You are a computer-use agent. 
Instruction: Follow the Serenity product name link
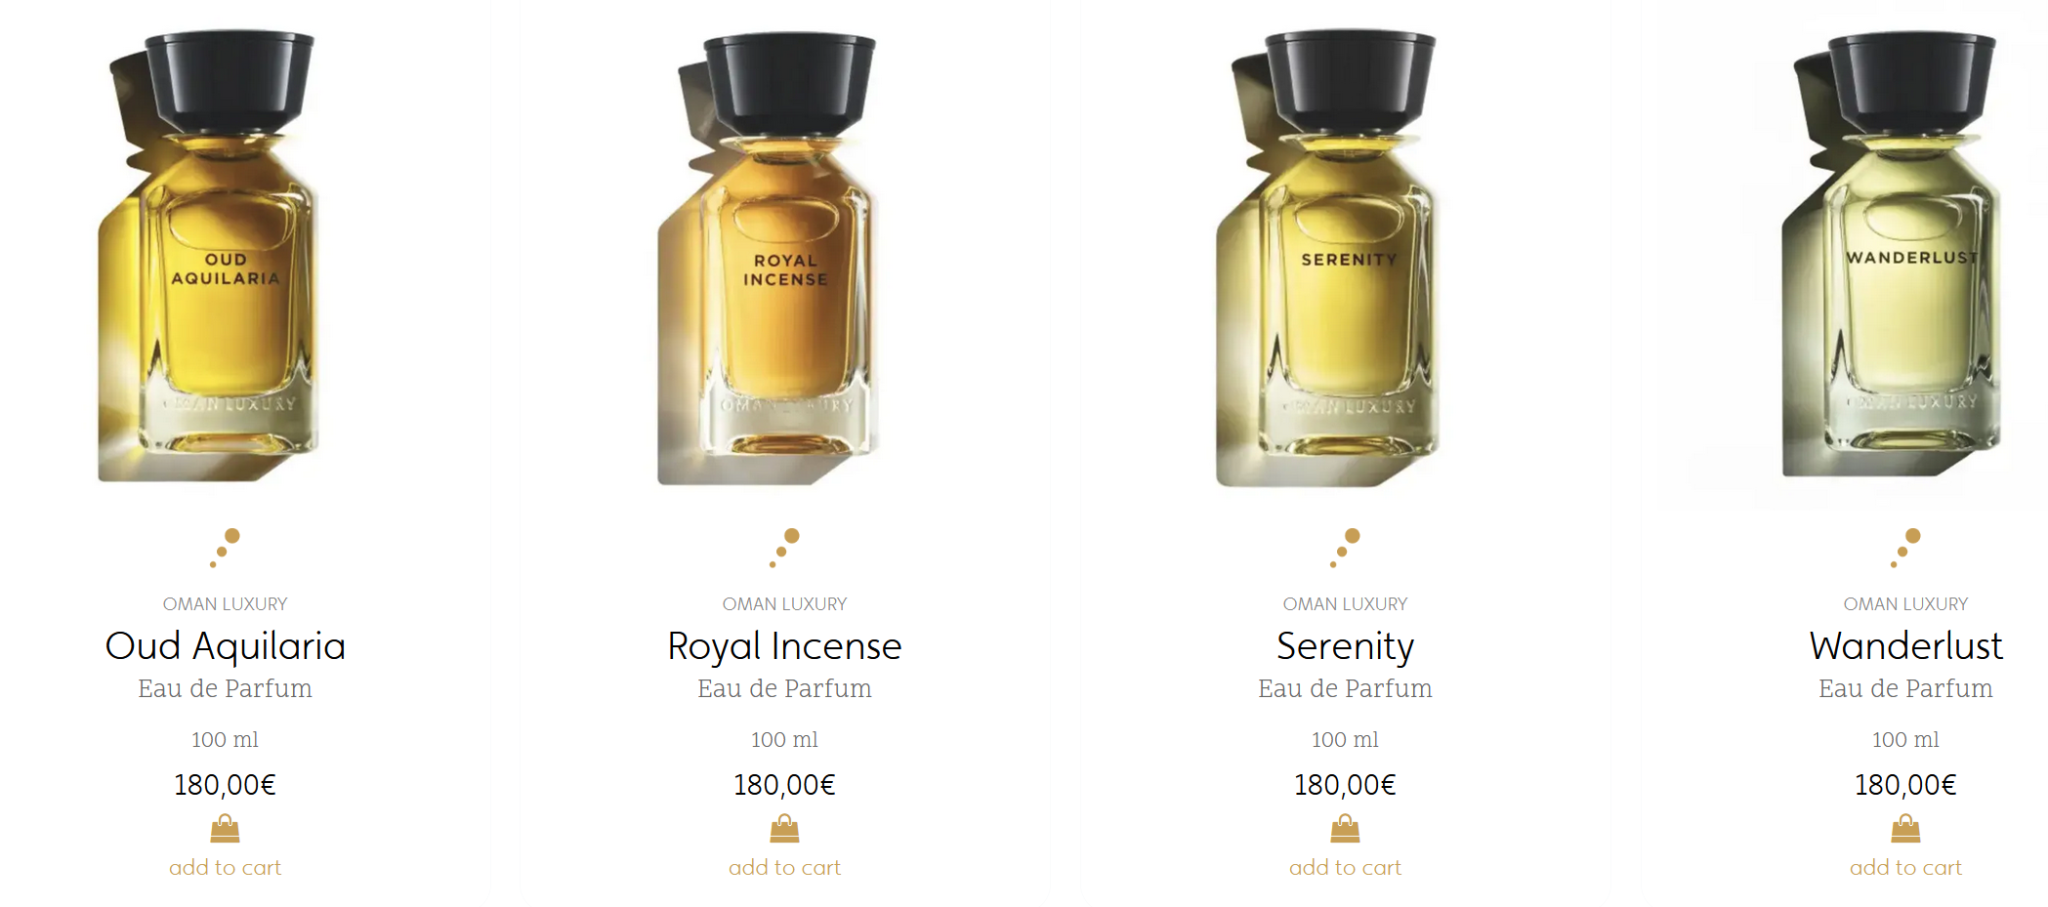click(1345, 646)
